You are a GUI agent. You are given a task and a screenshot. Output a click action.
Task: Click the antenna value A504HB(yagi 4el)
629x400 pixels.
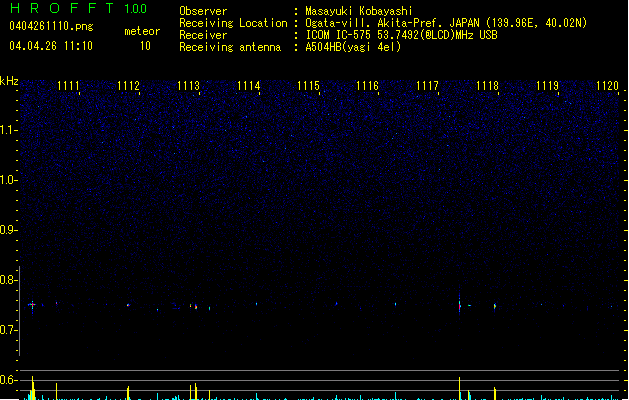click(x=353, y=47)
